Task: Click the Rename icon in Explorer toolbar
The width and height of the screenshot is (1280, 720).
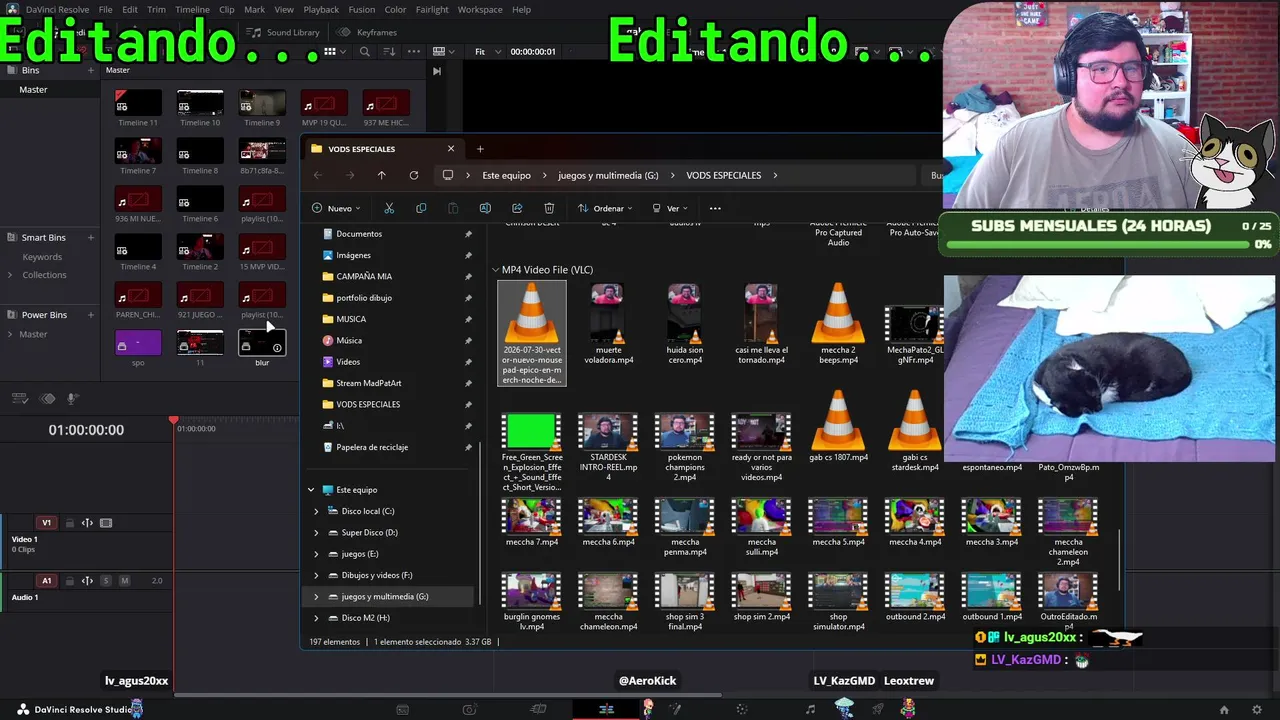Action: coord(485,208)
